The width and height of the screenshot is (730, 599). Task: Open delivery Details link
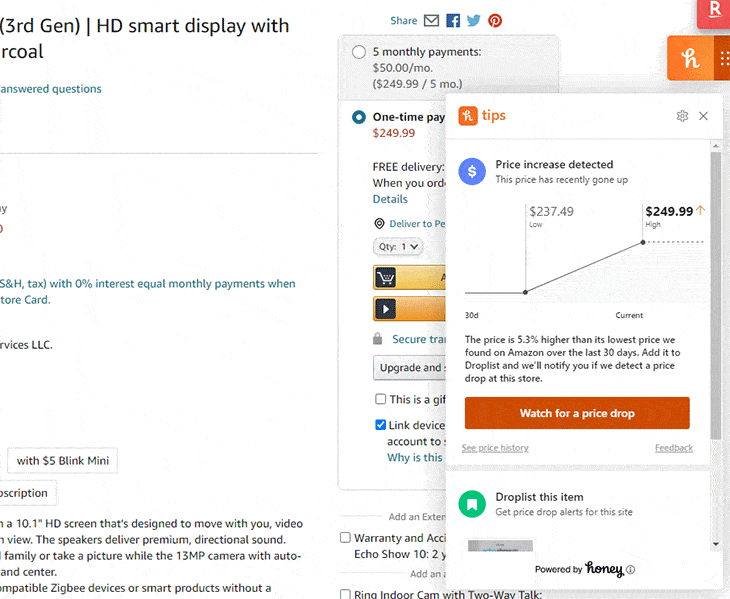coord(390,199)
